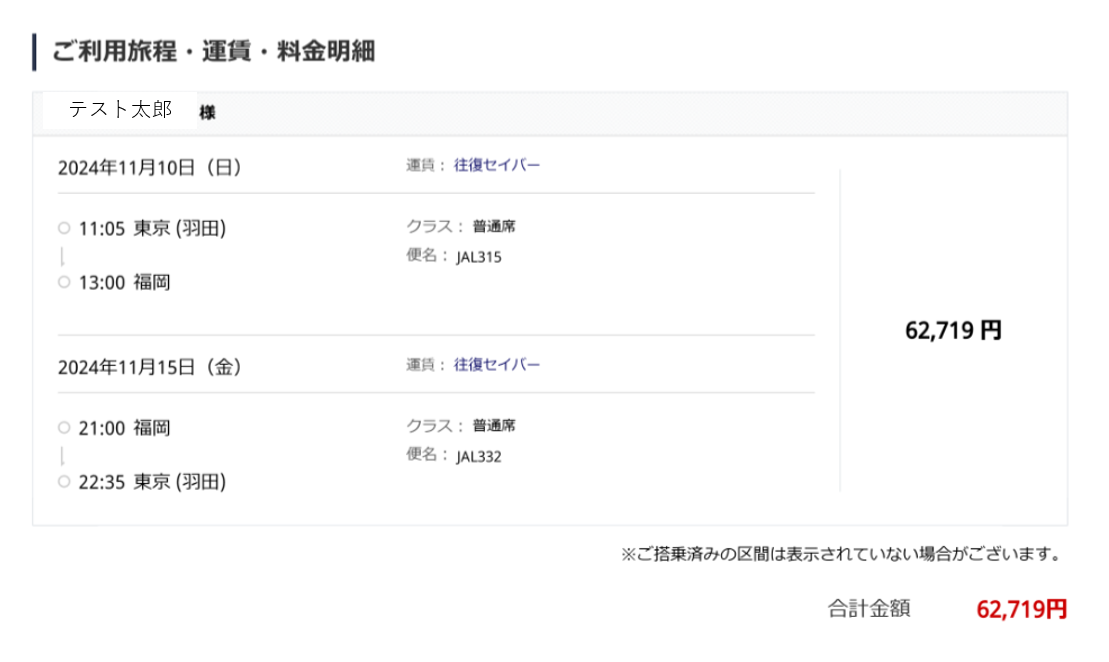
Task: Click the circle marker beside 22:35 Tokyo arrival
Action: click(64, 482)
